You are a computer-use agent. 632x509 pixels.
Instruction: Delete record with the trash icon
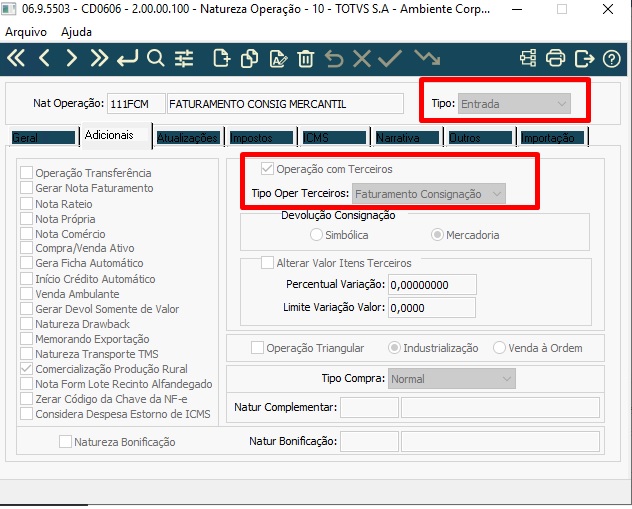point(306,58)
